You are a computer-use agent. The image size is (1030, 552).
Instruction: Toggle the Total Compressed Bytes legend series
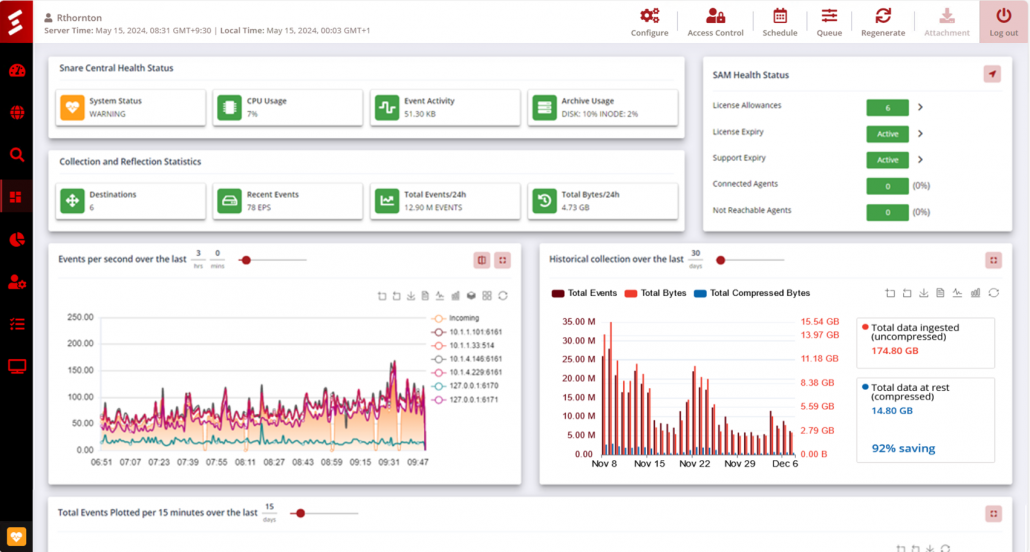752,293
